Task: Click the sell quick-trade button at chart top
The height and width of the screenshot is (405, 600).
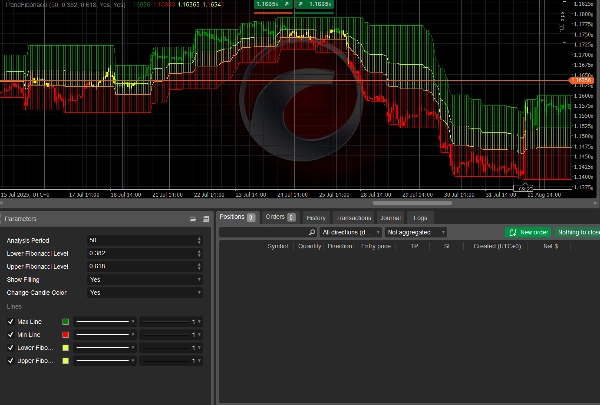Action: (x=273, y=4)
